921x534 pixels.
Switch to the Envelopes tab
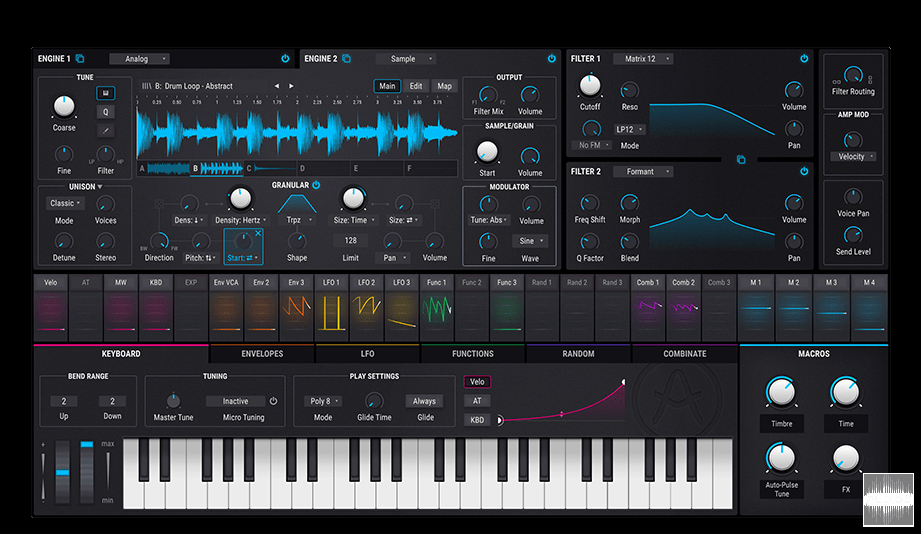click(262, 354)
